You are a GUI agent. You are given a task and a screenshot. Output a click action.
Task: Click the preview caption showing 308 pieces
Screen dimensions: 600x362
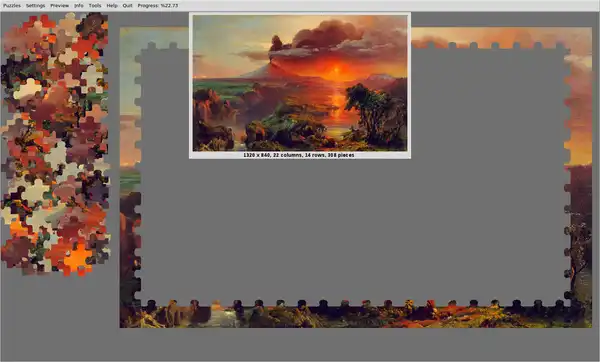click(x=299, y=155)
